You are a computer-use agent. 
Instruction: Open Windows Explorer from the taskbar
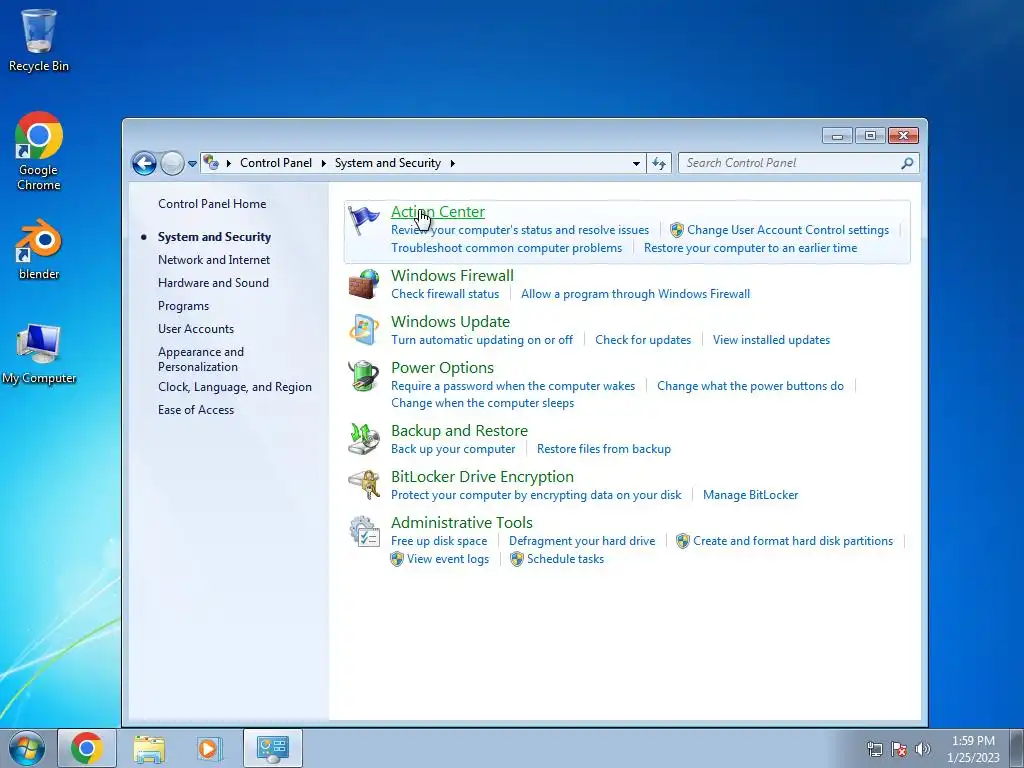(149, 748)
